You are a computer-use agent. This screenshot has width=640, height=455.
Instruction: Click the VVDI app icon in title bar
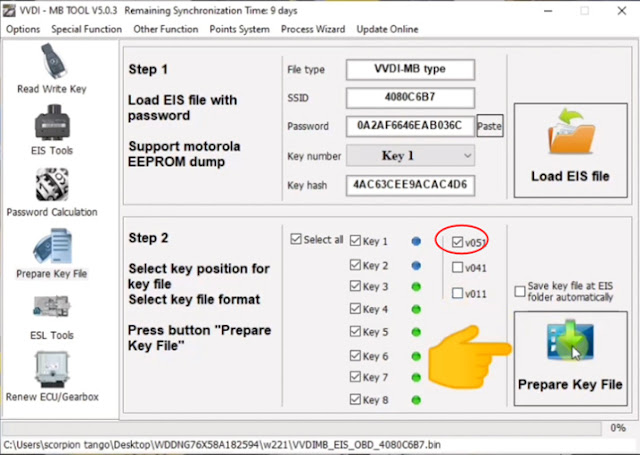click(x=9, y=11)
